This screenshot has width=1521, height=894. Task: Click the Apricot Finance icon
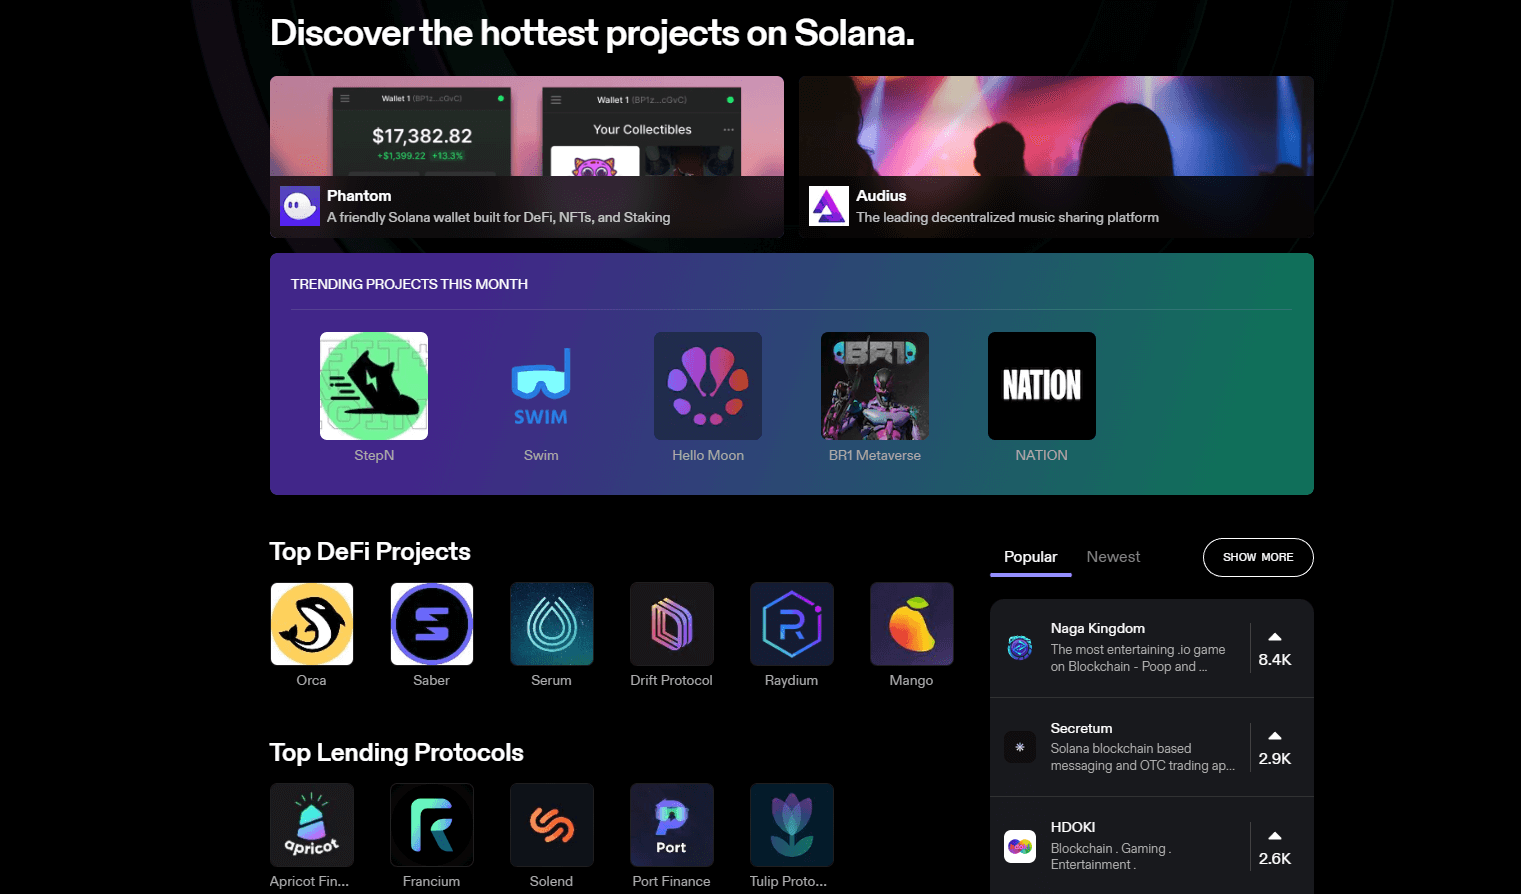[x=312, y=825]
